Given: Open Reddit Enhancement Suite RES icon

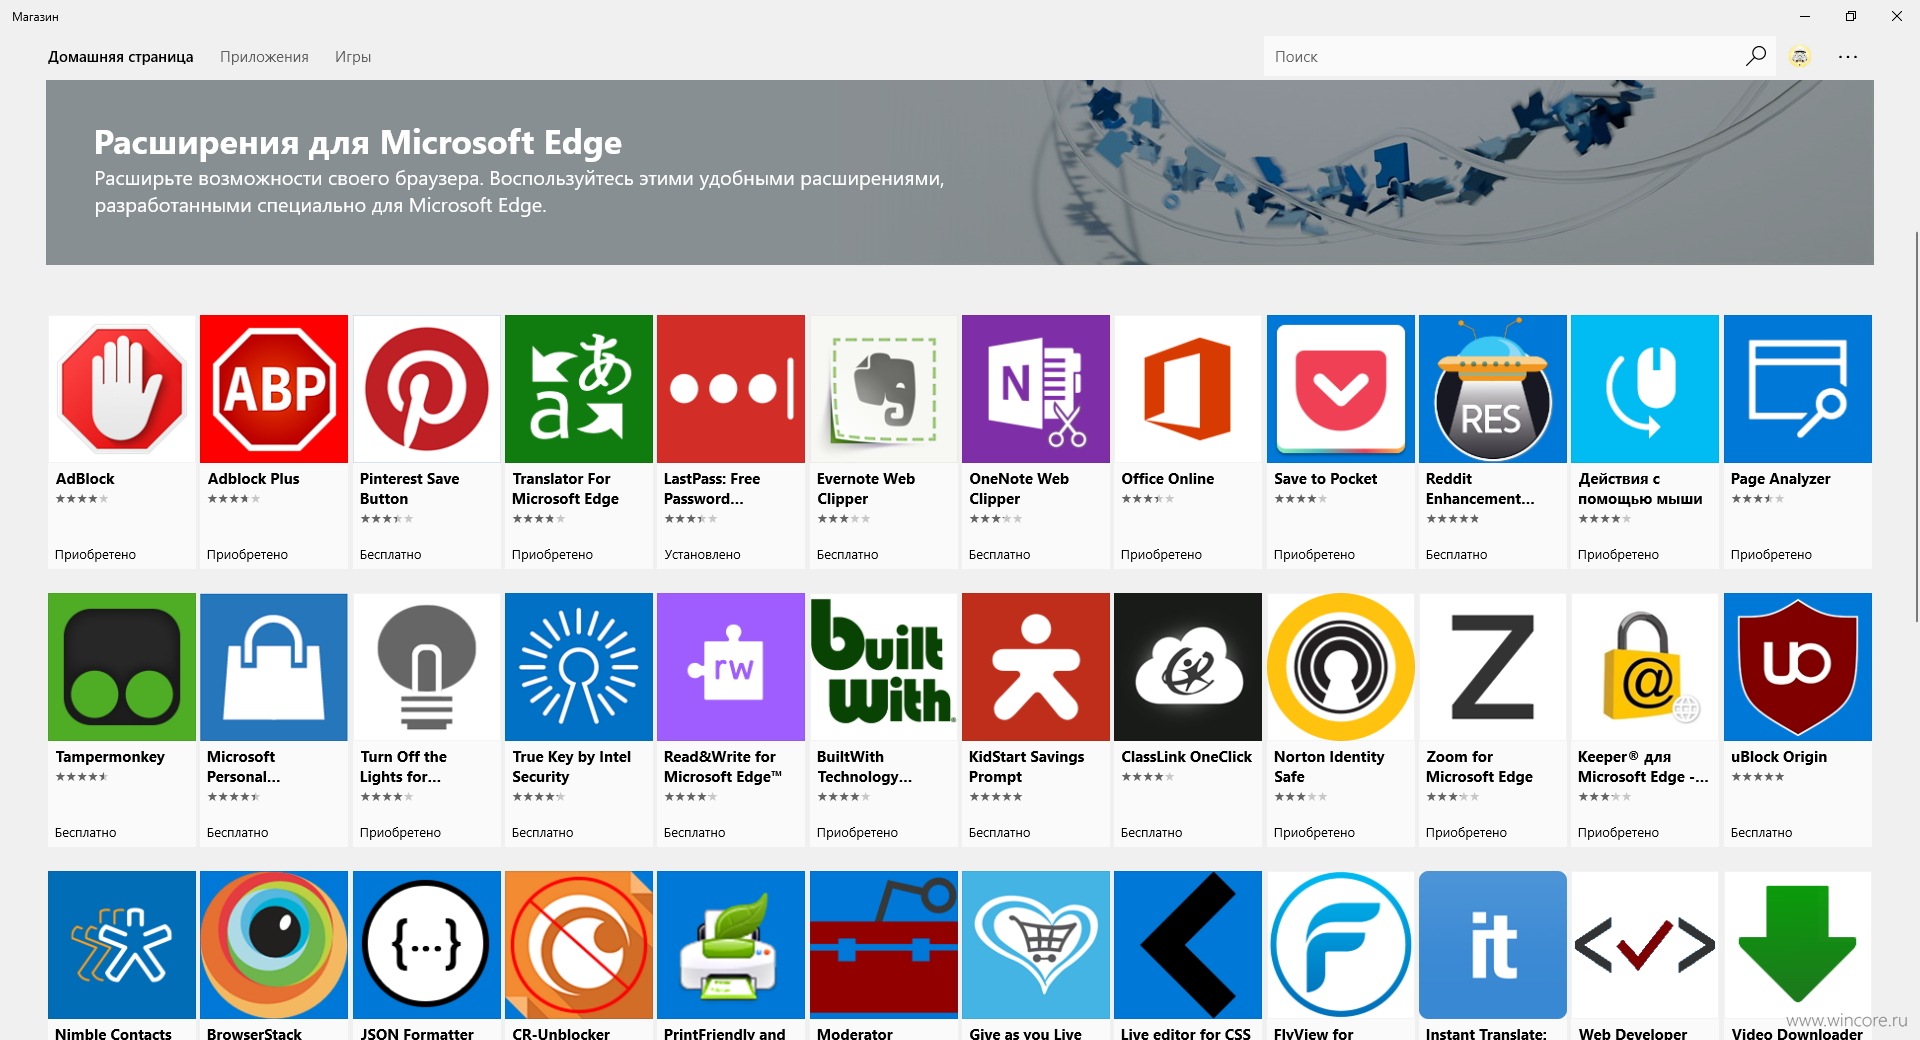Looking at the screenshot, I should click(1493, 389).
